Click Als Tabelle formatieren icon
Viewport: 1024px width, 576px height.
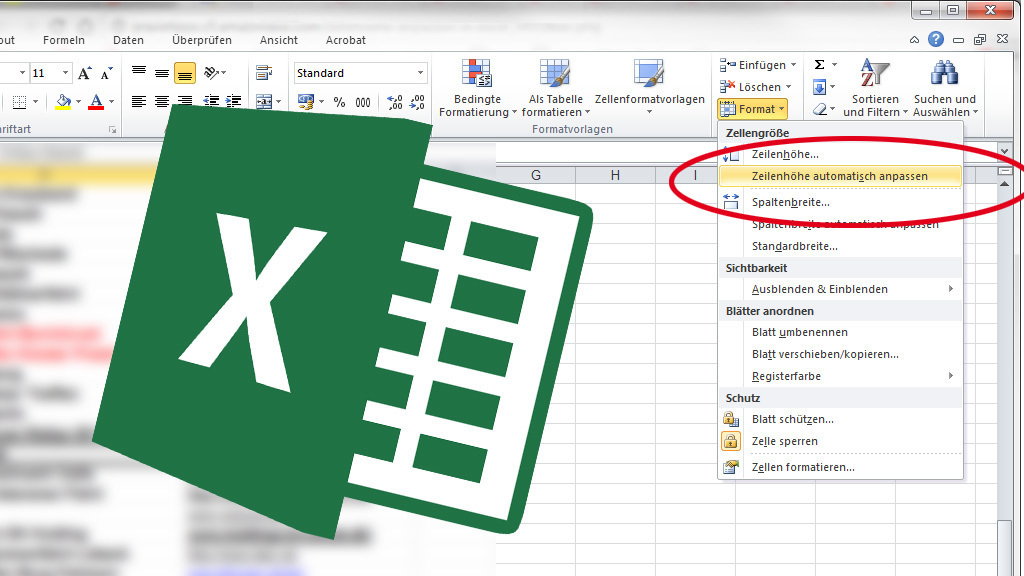coord(555,74)
